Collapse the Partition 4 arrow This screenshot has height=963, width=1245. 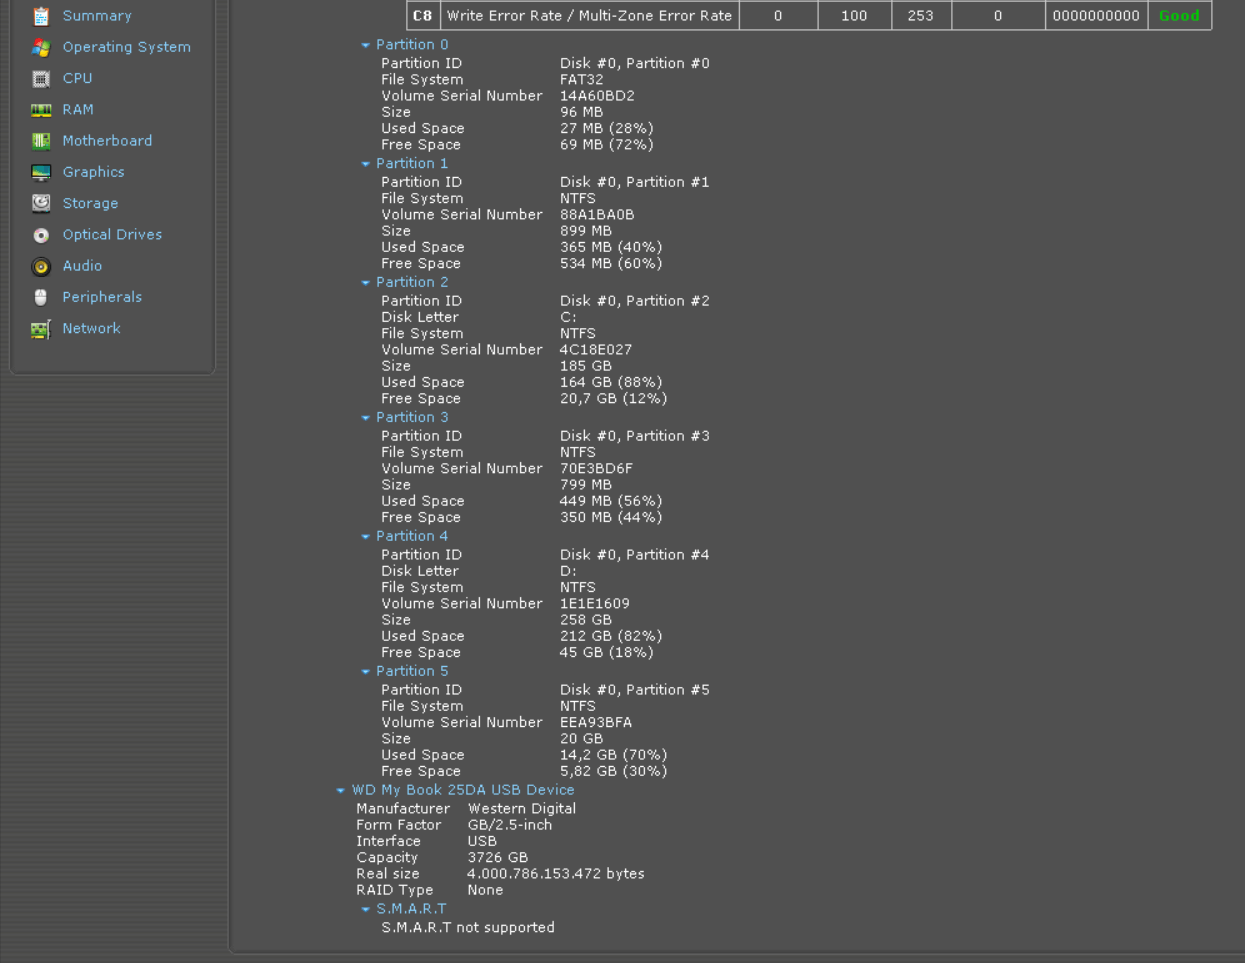365,537
